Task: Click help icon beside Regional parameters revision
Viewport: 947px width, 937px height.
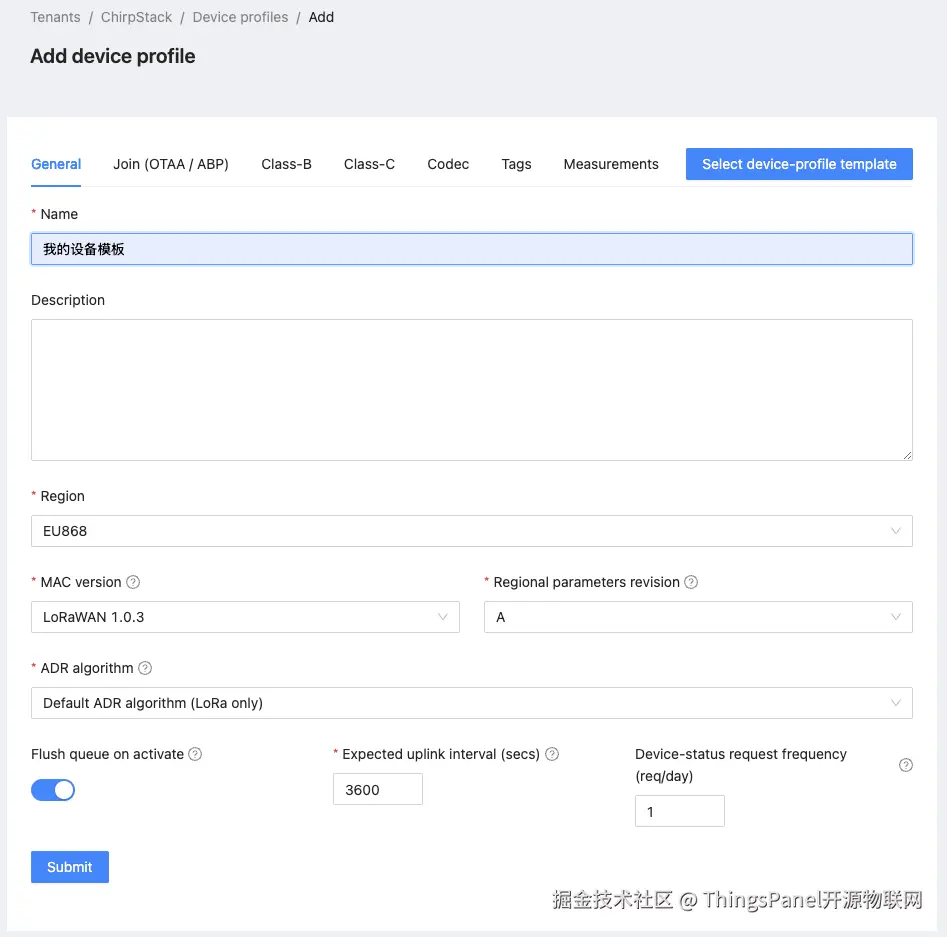Action: (691, 582)
